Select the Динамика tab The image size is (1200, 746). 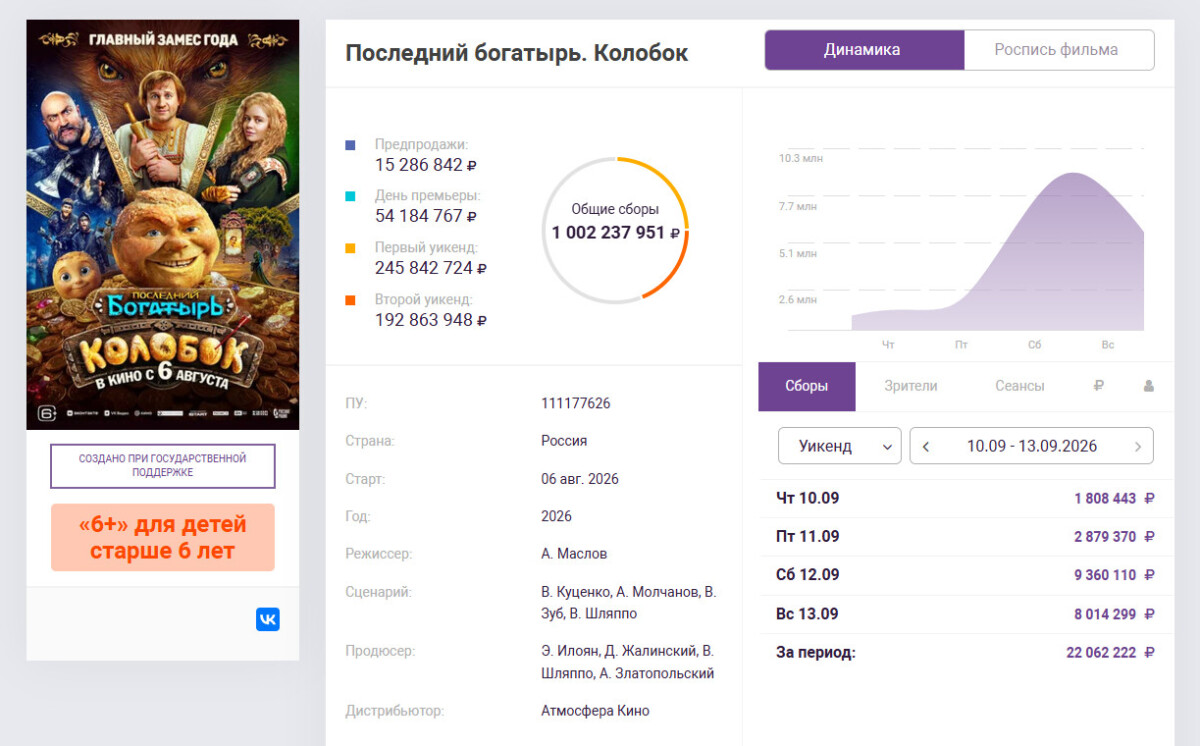[x=862, y=50]
